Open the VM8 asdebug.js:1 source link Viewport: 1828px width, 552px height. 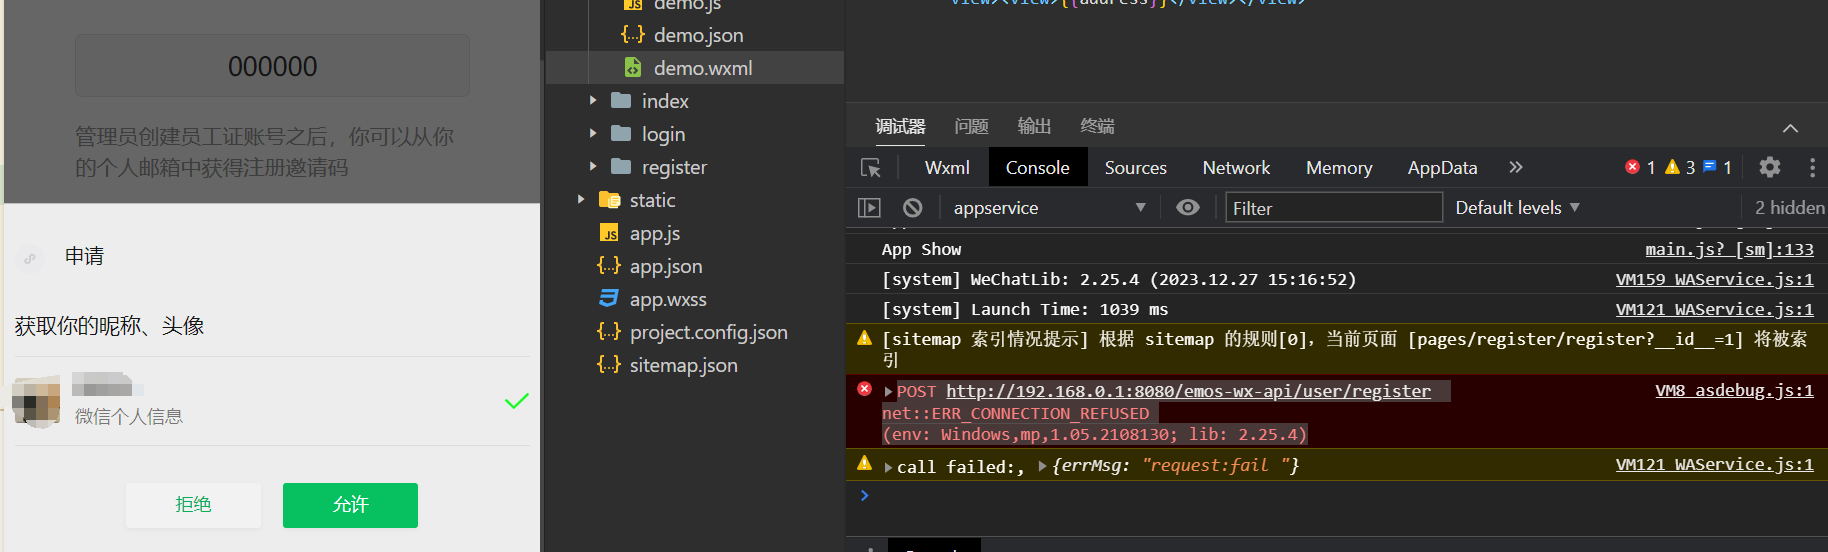click(x=1734, y=391)
